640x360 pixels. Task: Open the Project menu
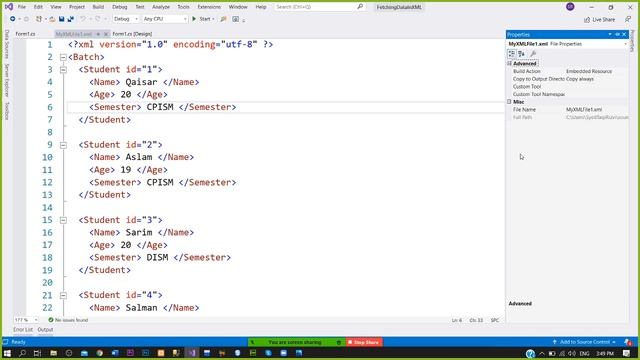coord(77,7)
